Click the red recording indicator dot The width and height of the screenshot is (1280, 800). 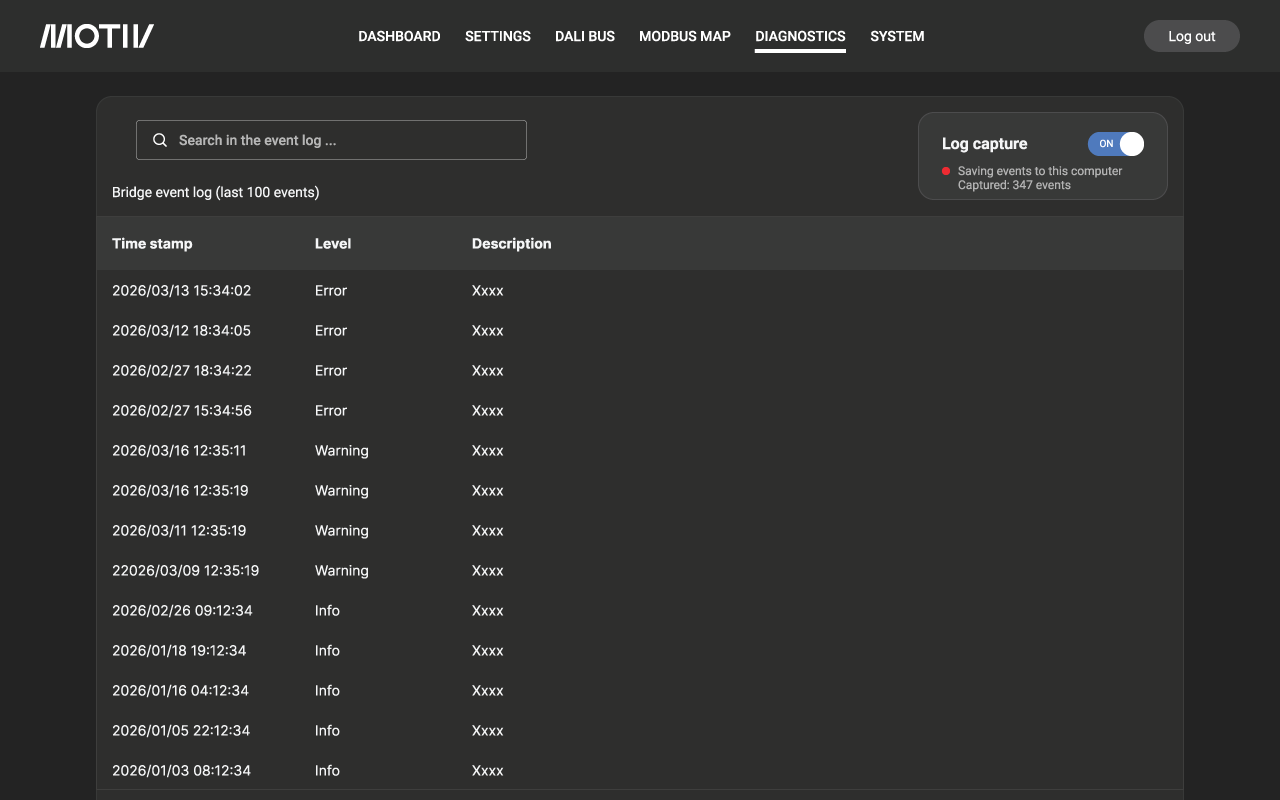pos(946,171)
